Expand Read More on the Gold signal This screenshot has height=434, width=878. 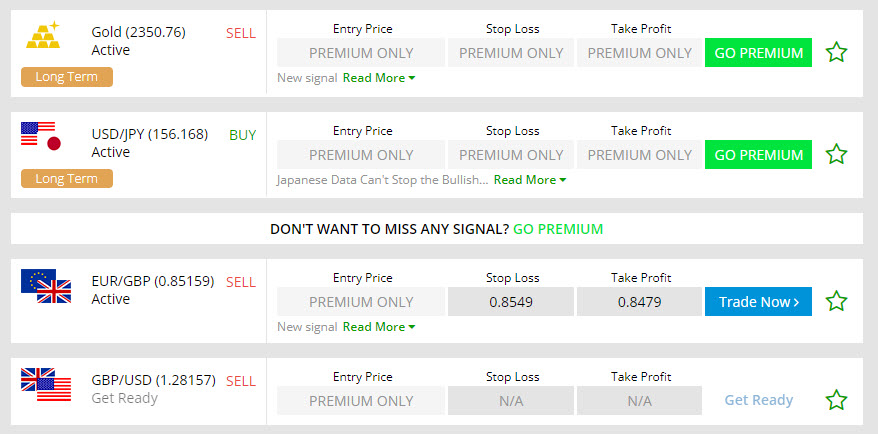coord(378,78)
